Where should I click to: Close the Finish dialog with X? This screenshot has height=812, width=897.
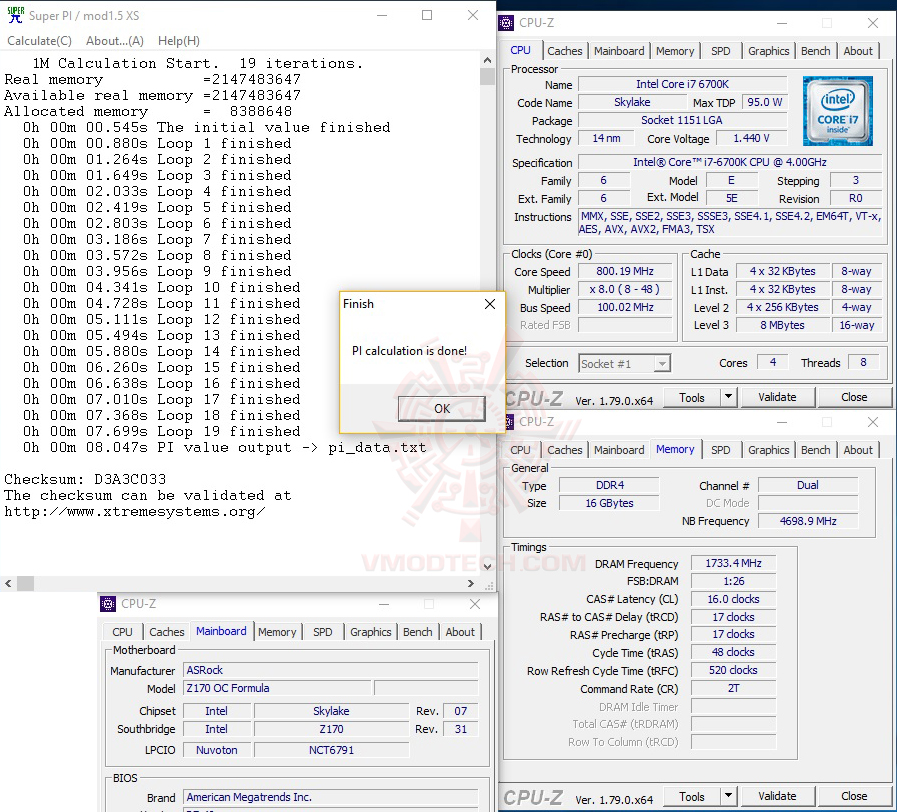[490, 304]
